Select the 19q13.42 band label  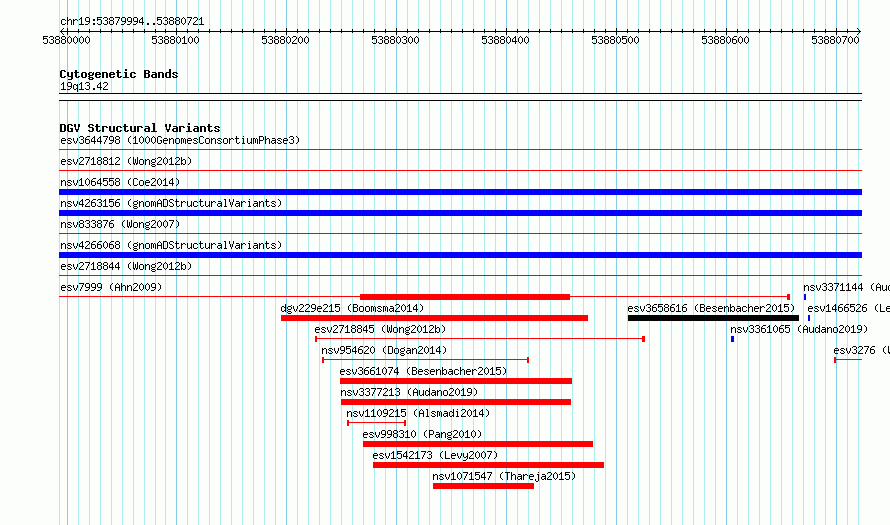(84, 86)
